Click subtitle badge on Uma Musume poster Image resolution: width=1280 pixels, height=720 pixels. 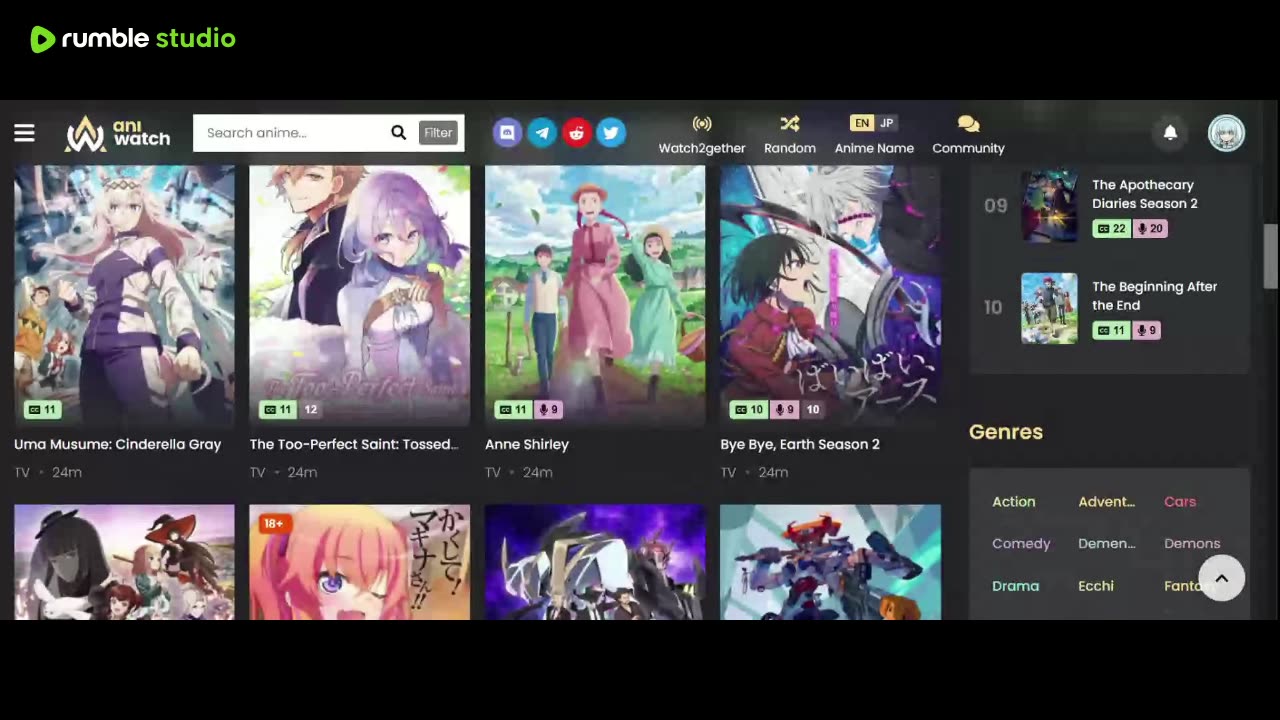tap(43, 409)
